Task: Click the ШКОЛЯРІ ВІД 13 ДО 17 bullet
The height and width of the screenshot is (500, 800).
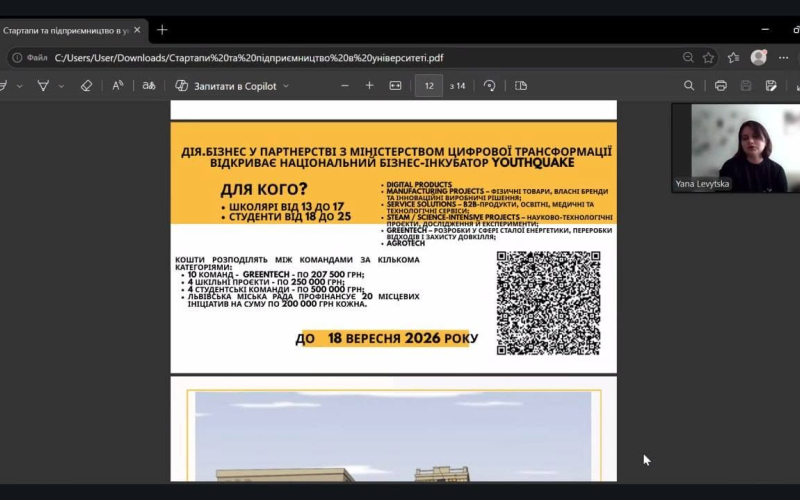Action: [286, 207]
